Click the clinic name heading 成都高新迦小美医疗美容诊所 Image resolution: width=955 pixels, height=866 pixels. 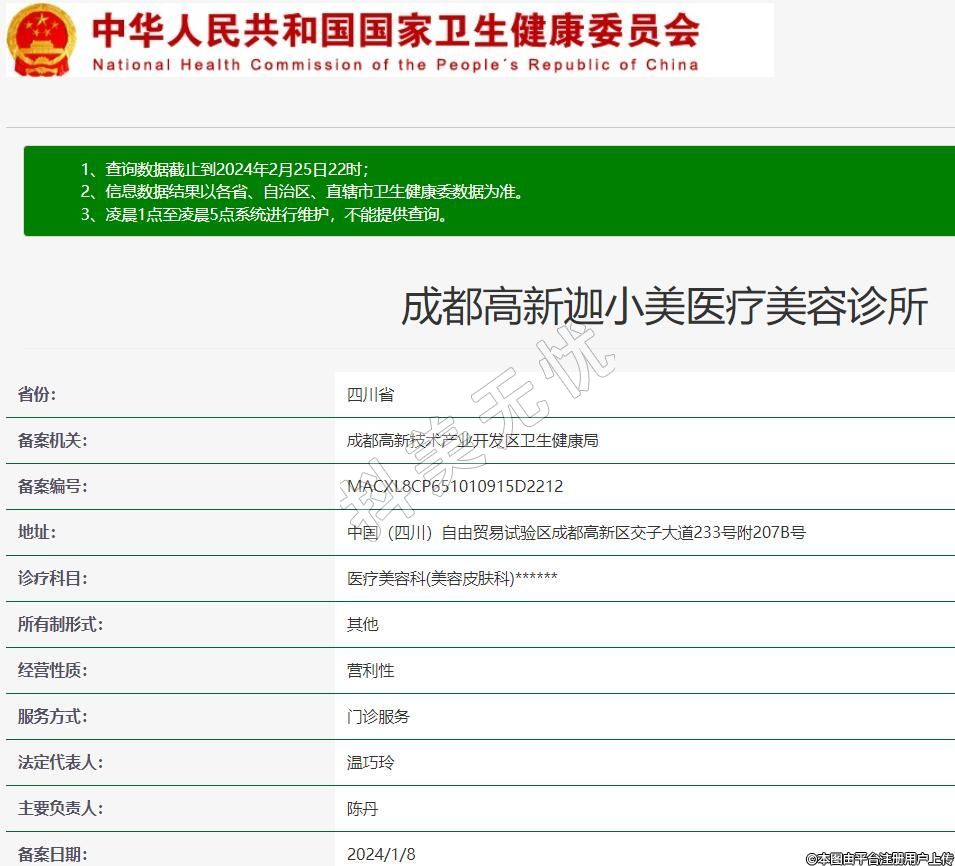point(664,306)
